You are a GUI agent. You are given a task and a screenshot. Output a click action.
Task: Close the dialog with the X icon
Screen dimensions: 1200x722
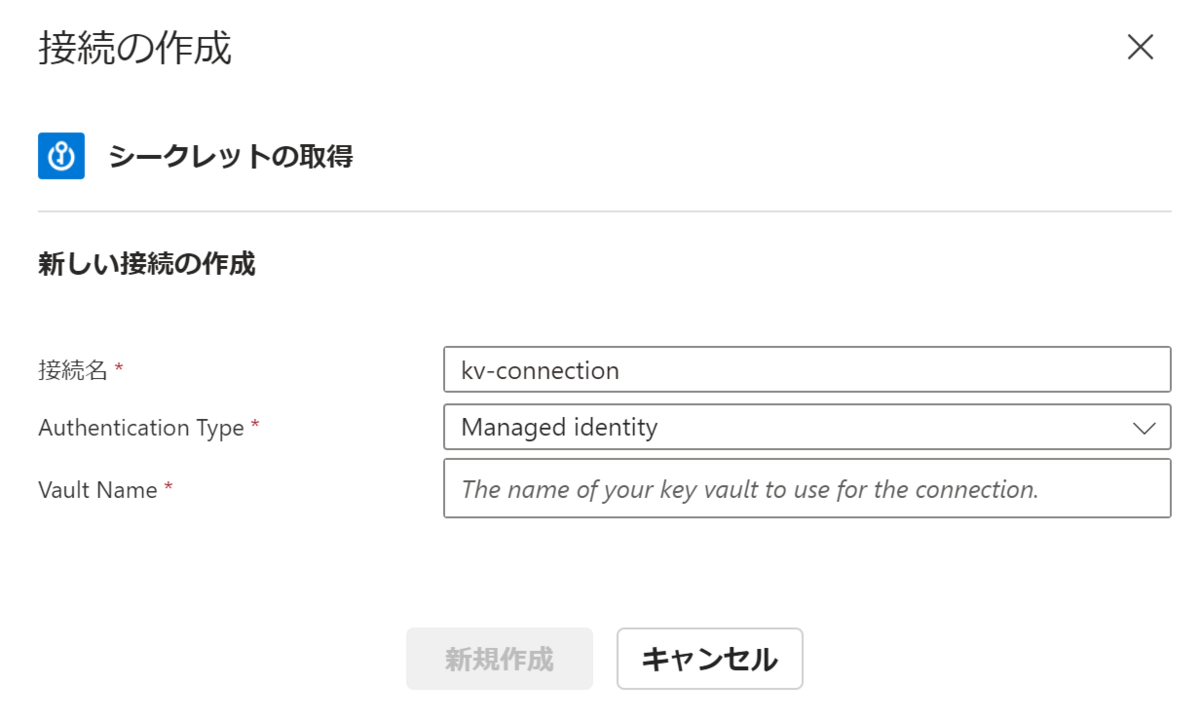[x=1139, y=47]
